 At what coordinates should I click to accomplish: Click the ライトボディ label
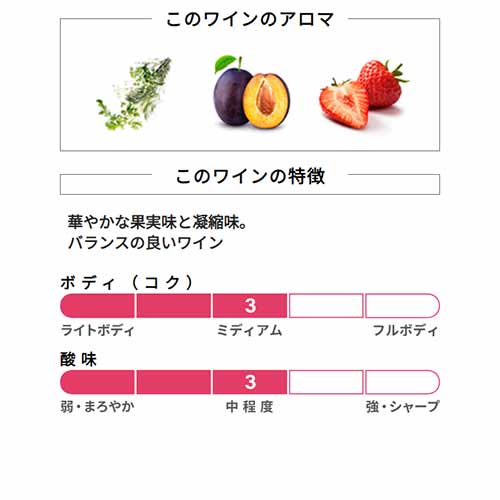[x=97, y=331]
